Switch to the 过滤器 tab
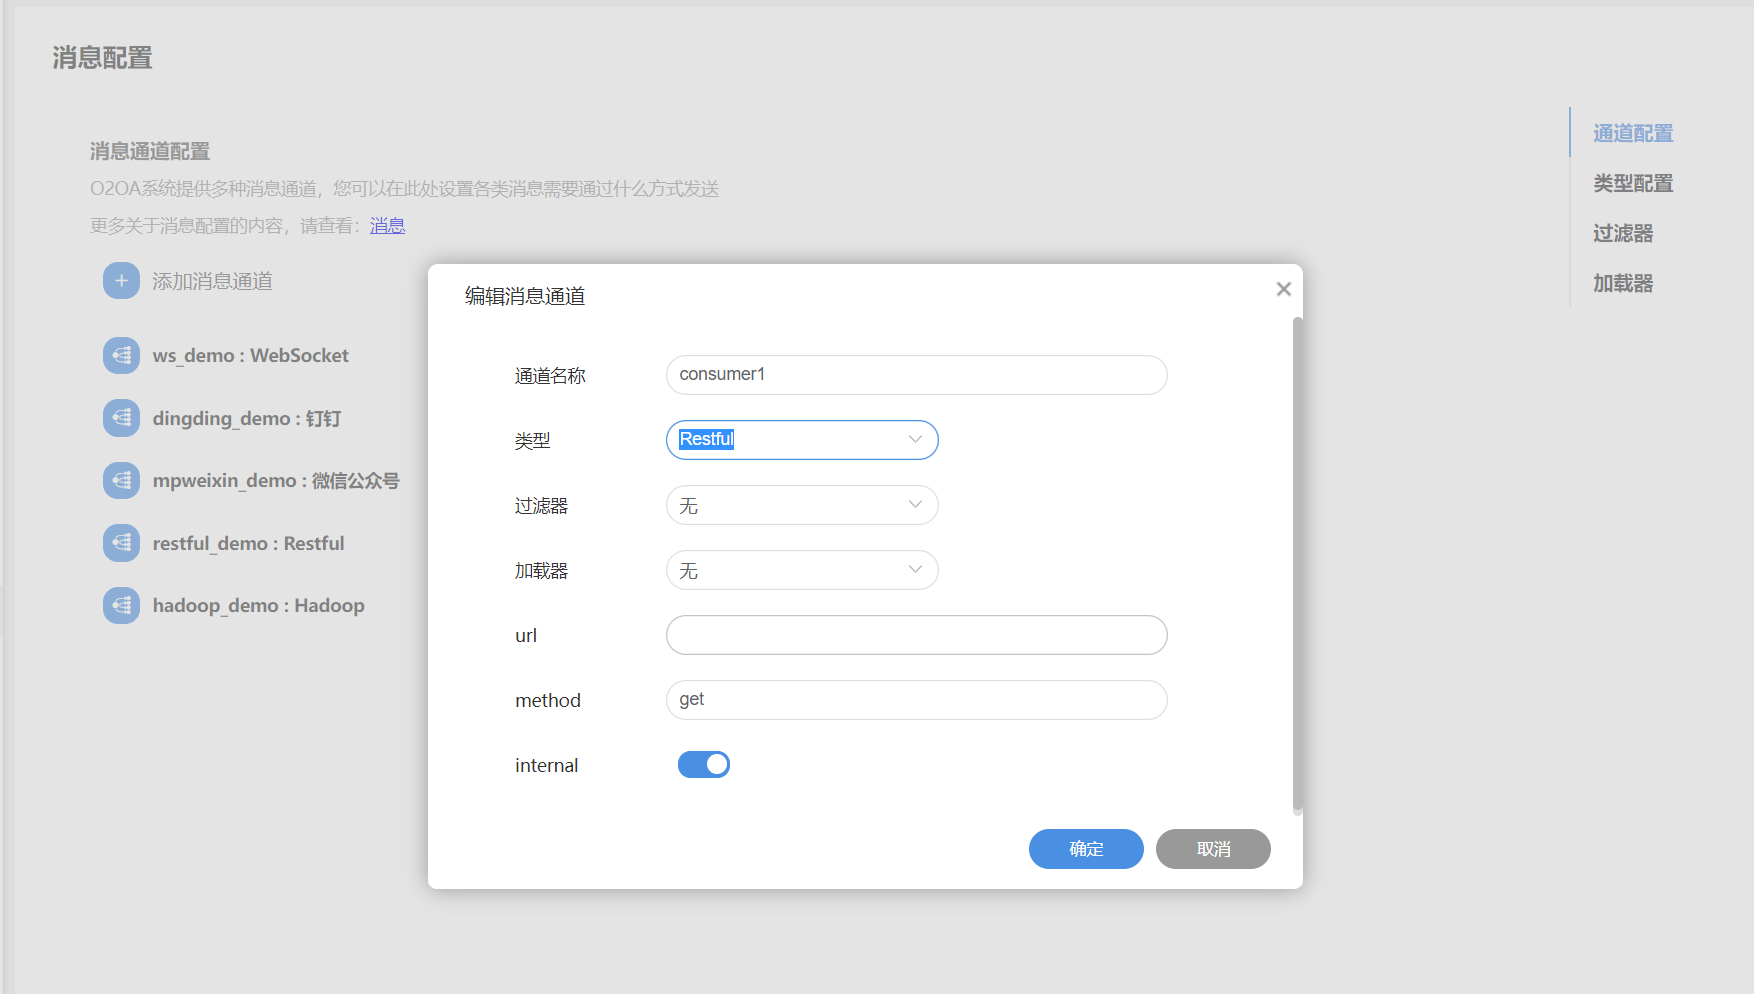1754x994 pixels. 1623,233
